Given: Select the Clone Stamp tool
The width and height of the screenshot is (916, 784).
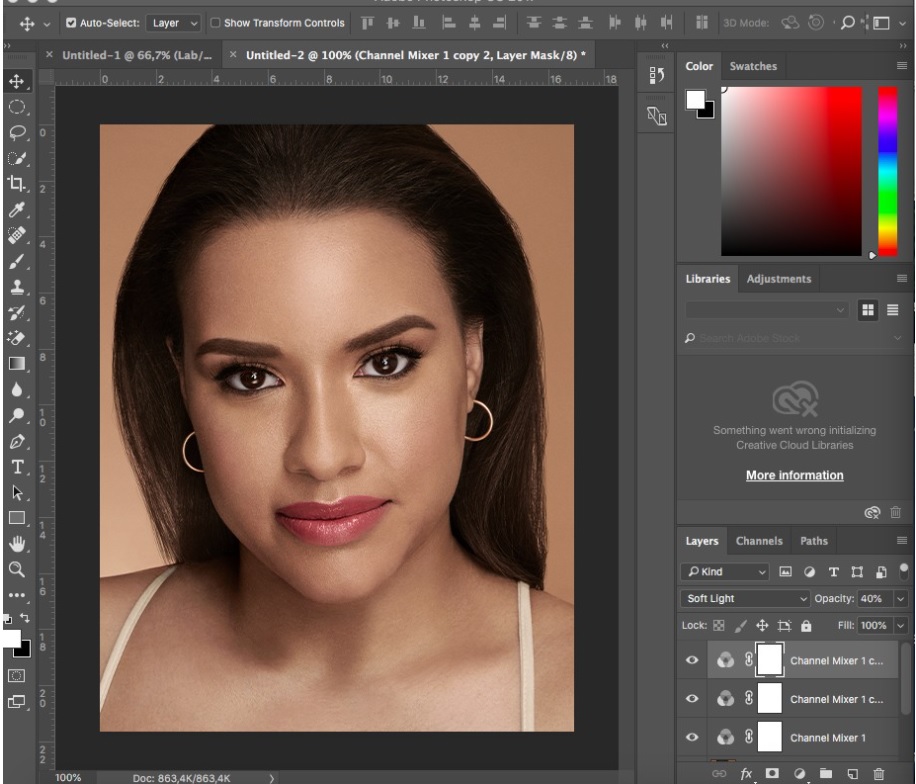Looking at the screenshot, I should [x=17, y=287].
